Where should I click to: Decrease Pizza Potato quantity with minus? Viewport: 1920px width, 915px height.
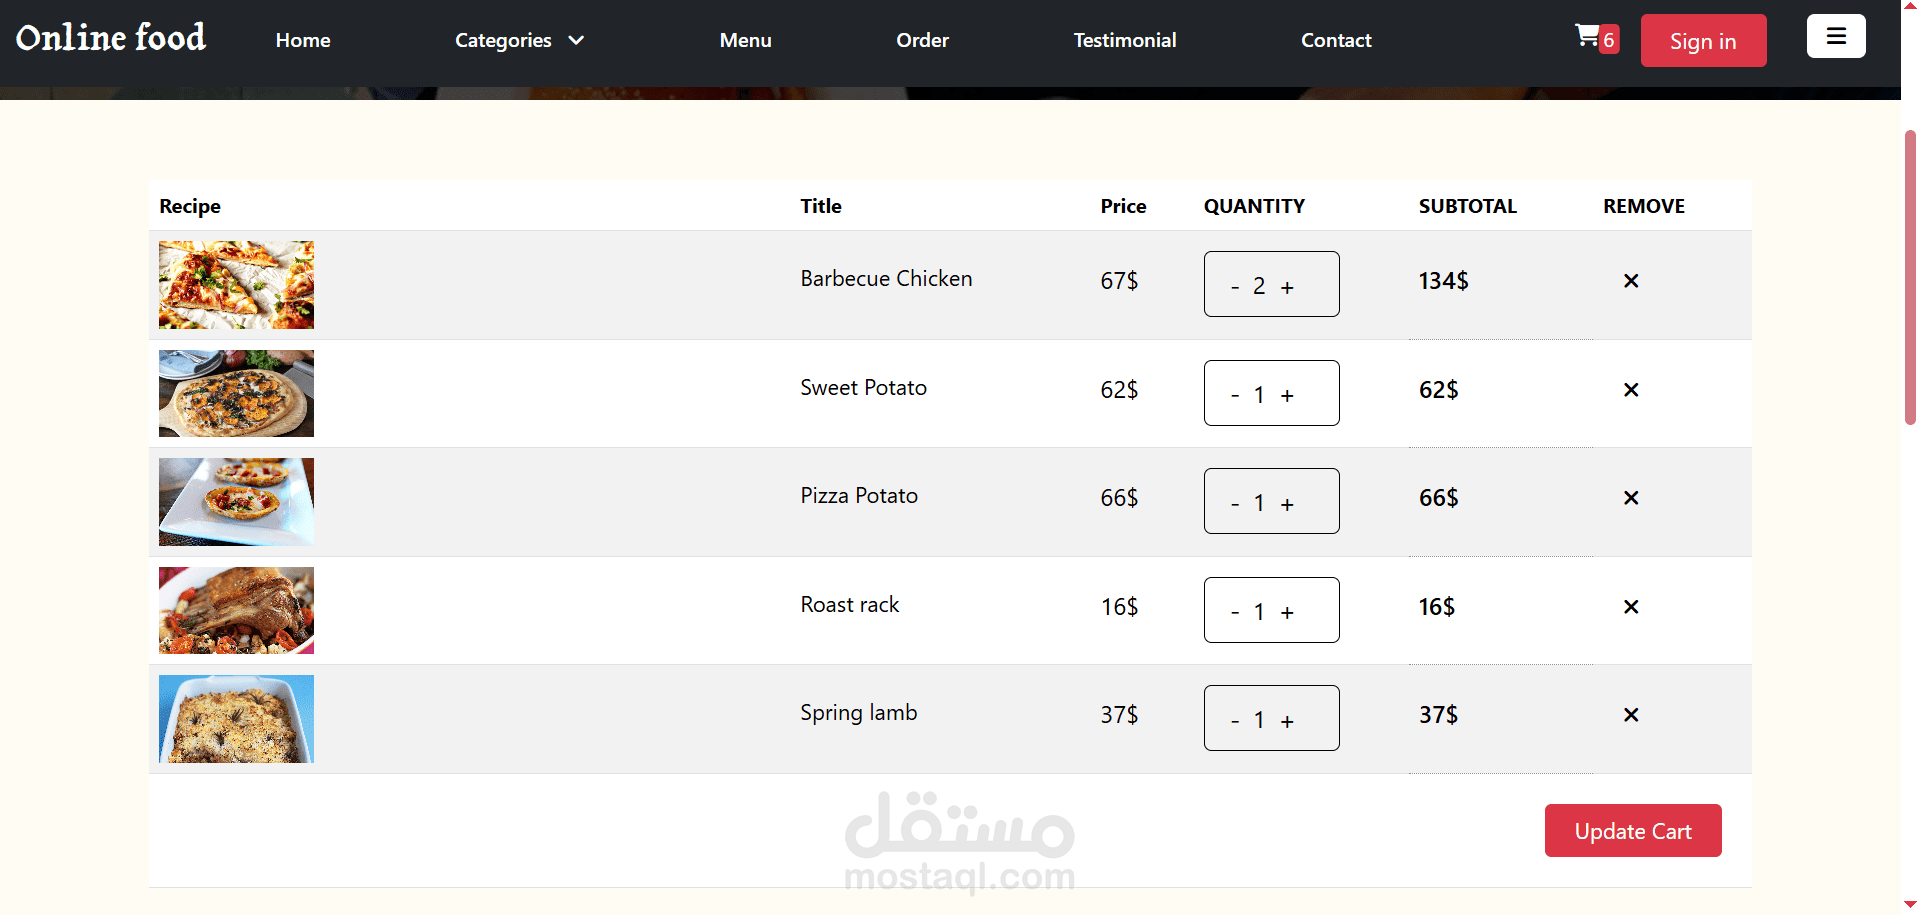coord(1235,504)
